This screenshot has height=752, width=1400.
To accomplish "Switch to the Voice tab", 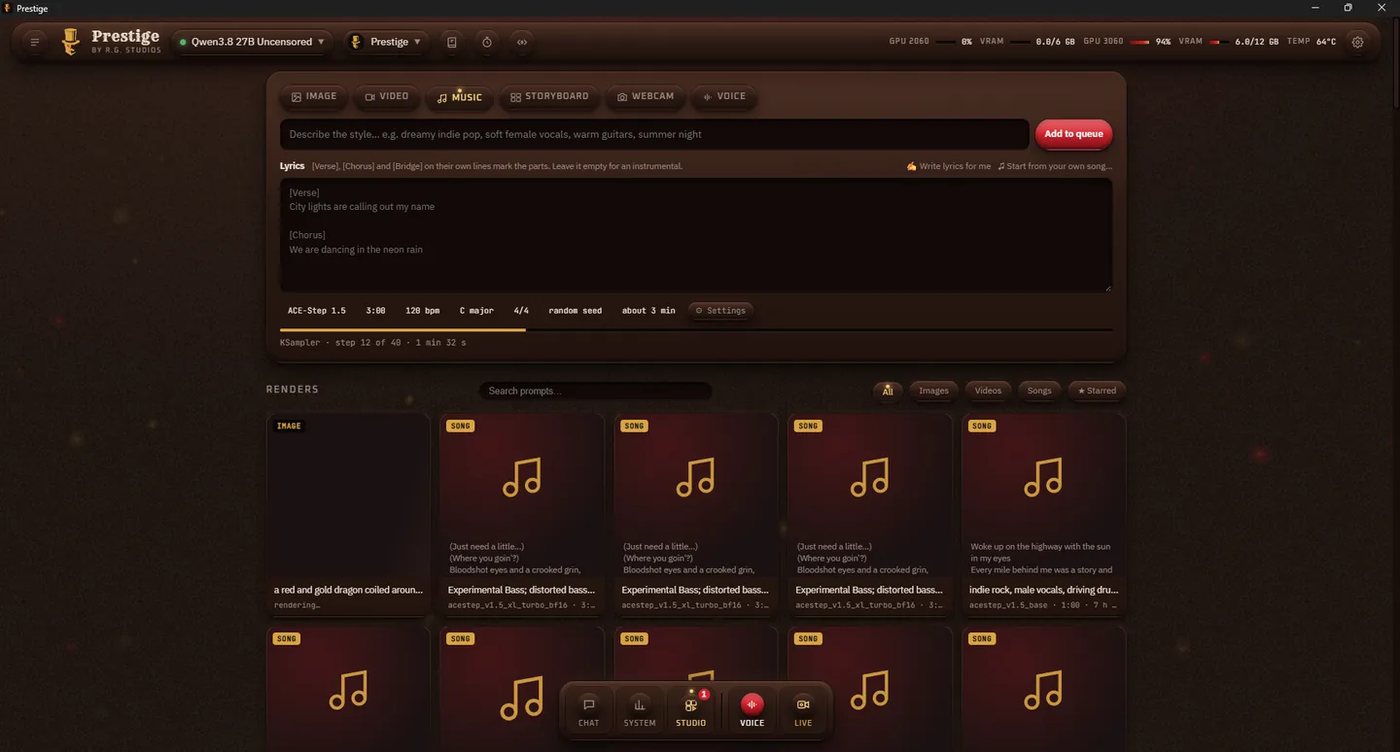I will click(x=724, y=97).
